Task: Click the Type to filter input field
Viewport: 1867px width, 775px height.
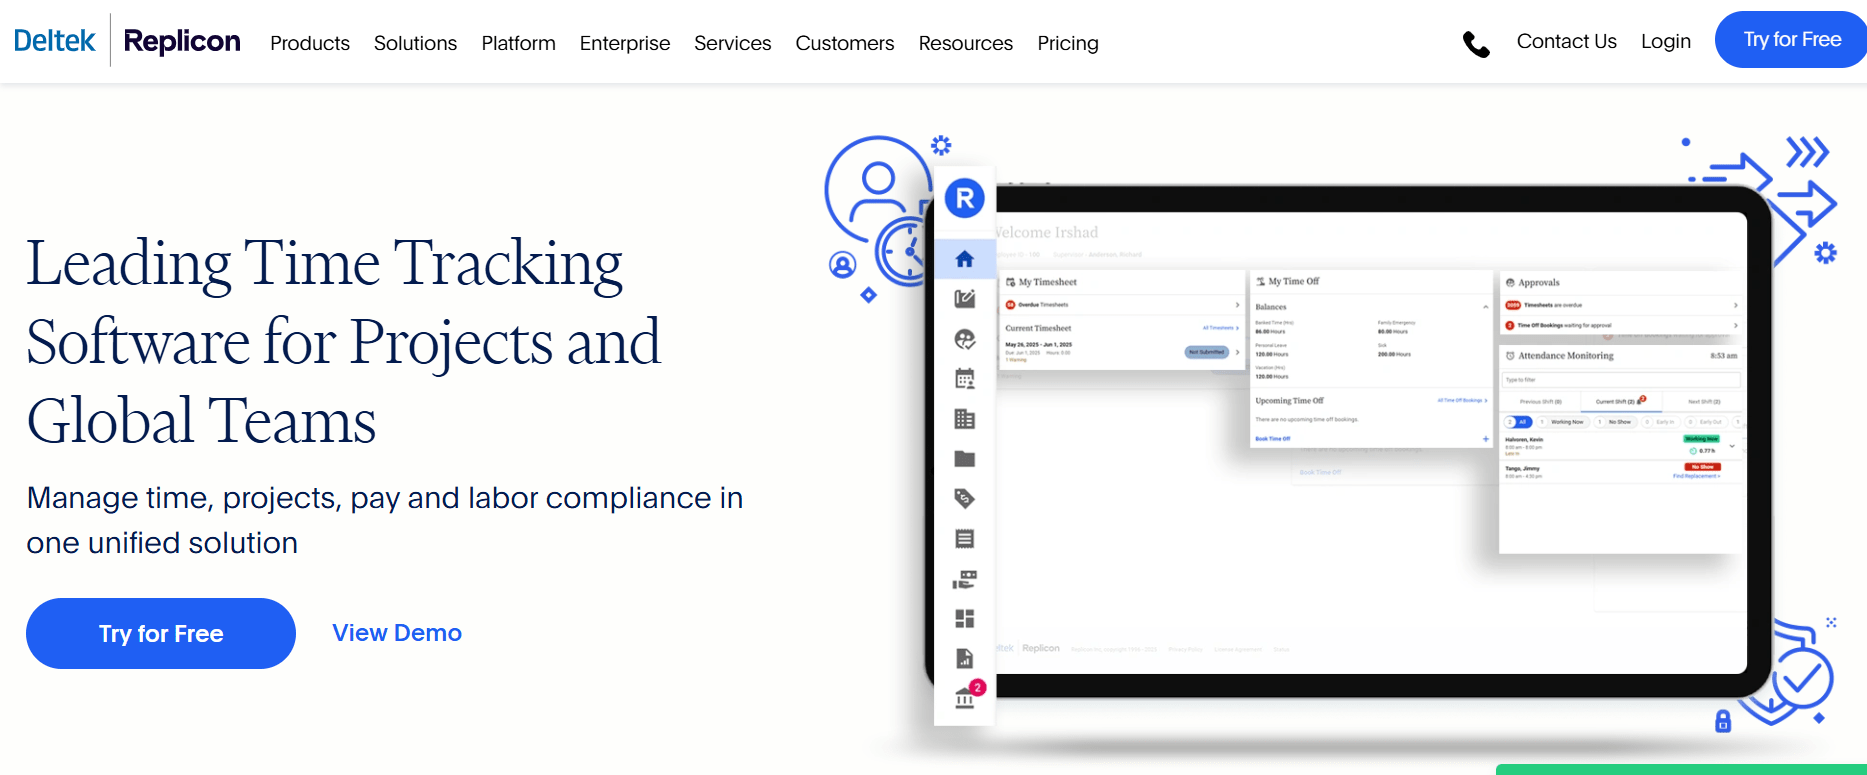Action: (x=1620, y=380)
